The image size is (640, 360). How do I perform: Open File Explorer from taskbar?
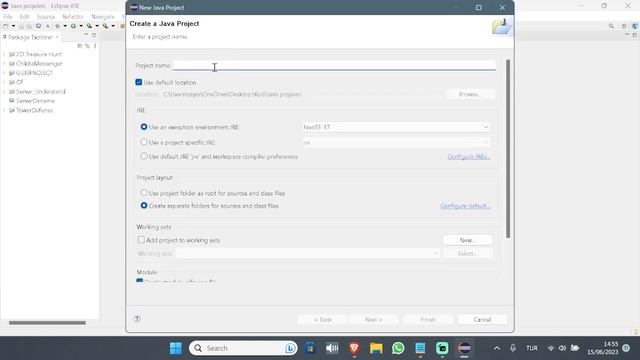pyautogui.click(x=376, y=348)
